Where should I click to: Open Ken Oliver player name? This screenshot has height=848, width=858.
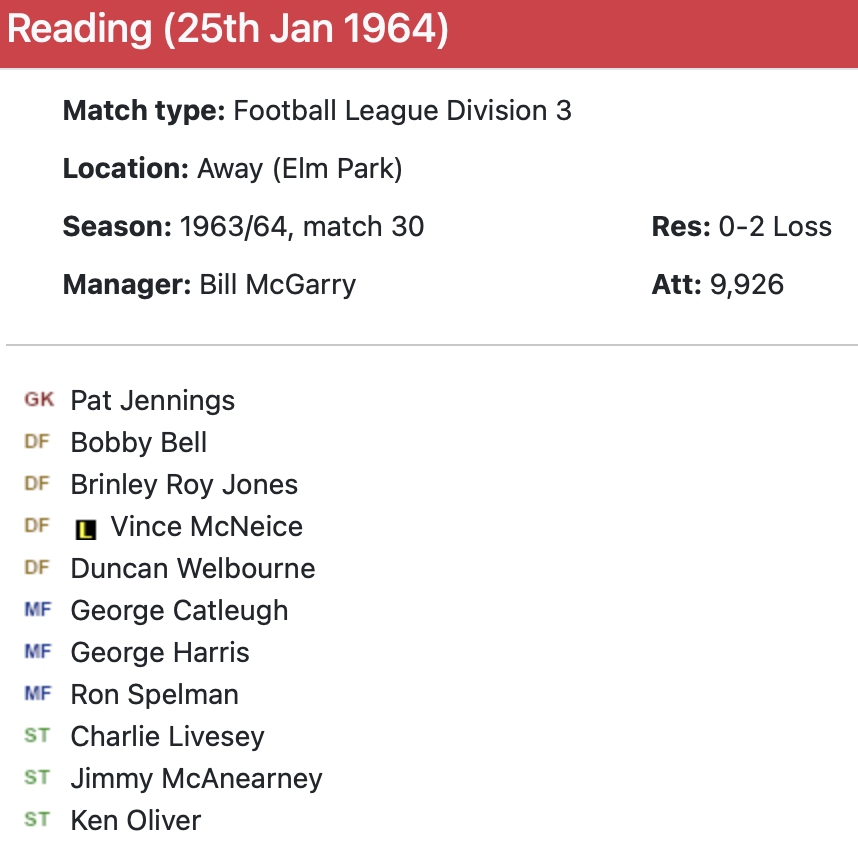135,821
